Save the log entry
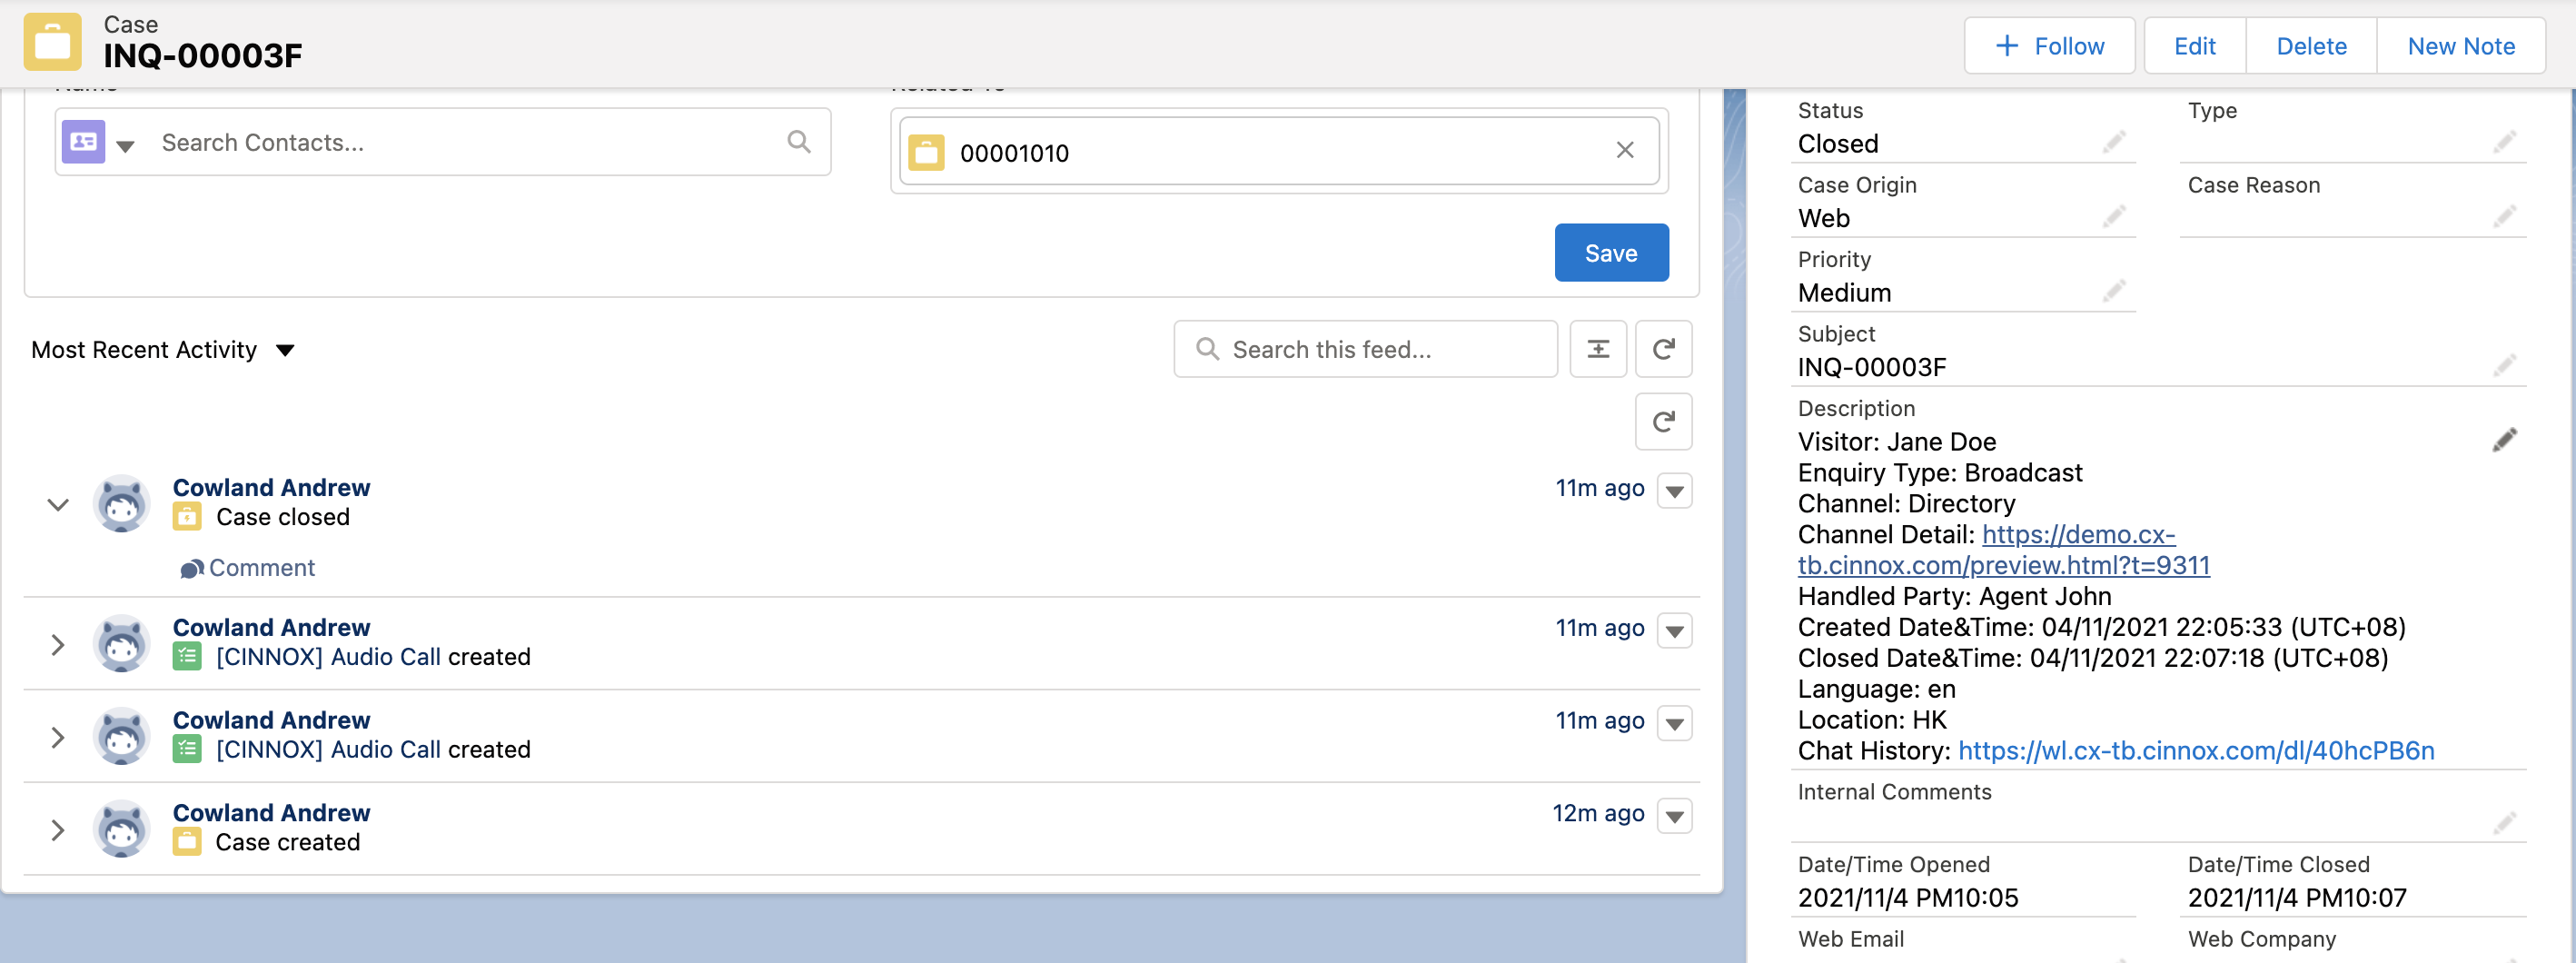 point(1611,253)
